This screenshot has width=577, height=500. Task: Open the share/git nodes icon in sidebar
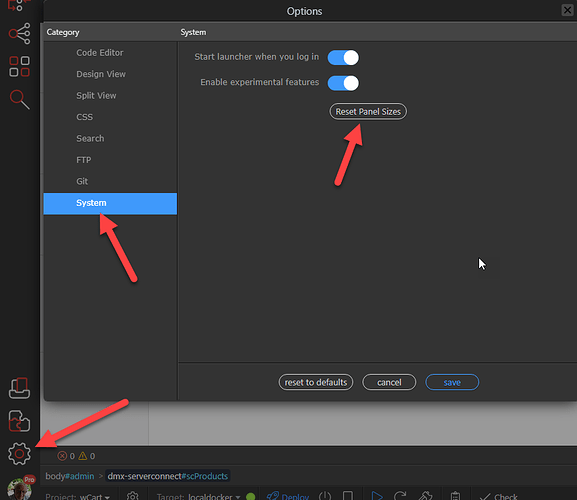[19, 33]
